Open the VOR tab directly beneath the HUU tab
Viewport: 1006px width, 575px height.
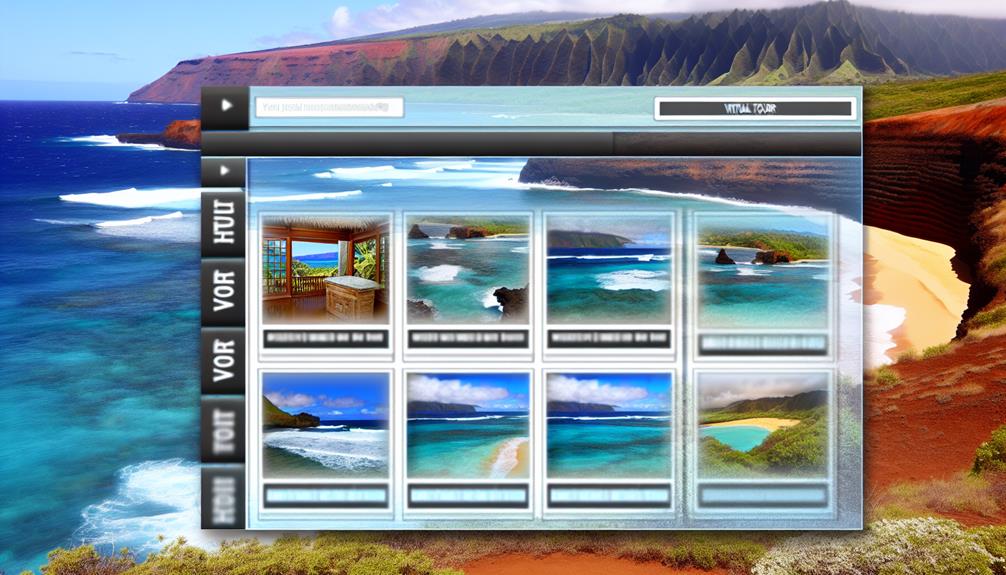pyautogui.click(x=223, y=292)
